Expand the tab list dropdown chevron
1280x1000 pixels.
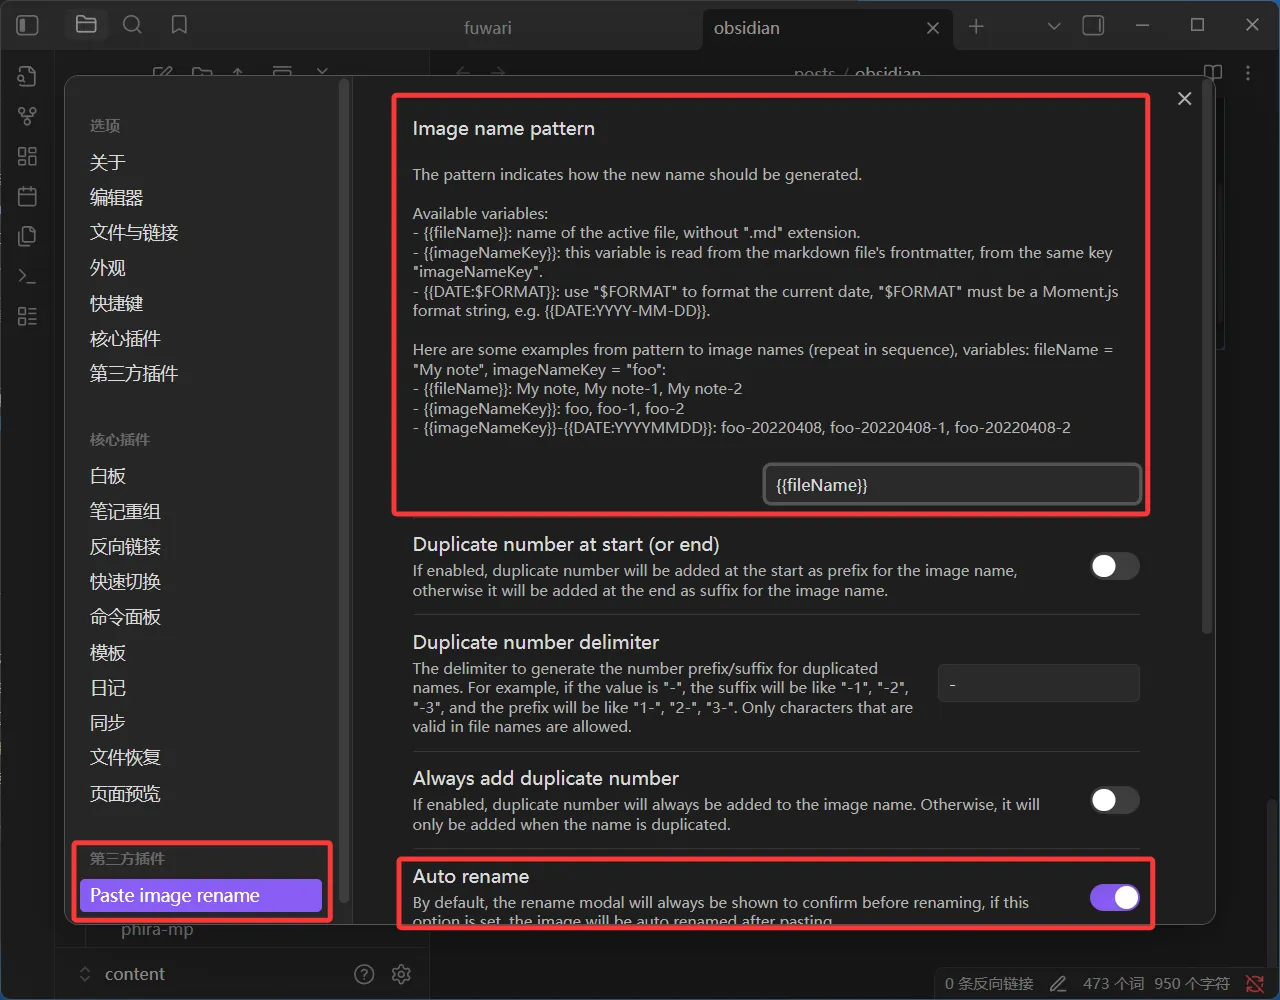pos(1054,27)
